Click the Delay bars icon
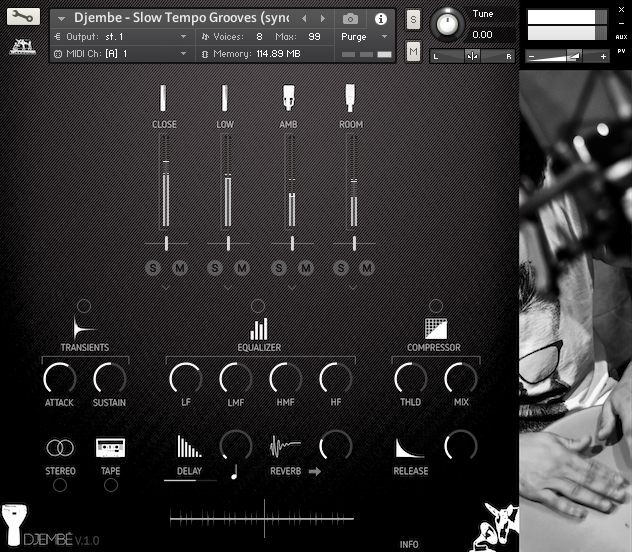 [189, 446]
